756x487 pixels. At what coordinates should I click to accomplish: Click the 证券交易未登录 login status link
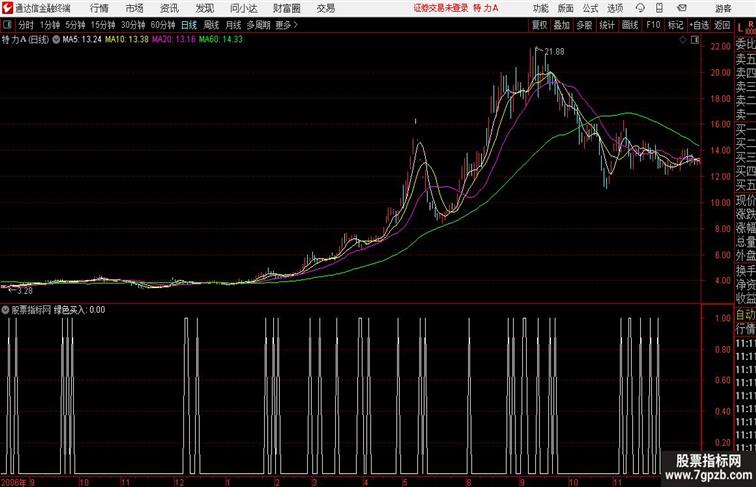[441, 8]
